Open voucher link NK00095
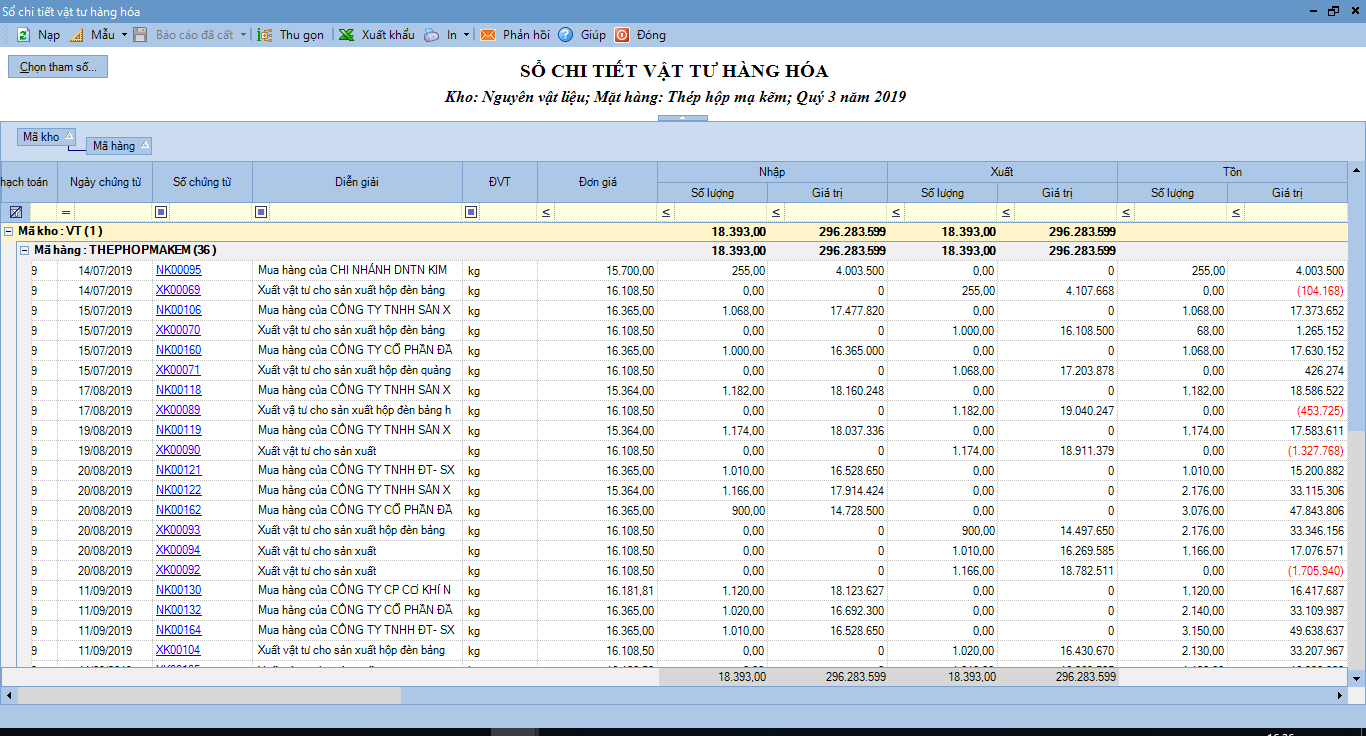1366x736 pixels. 178,270
